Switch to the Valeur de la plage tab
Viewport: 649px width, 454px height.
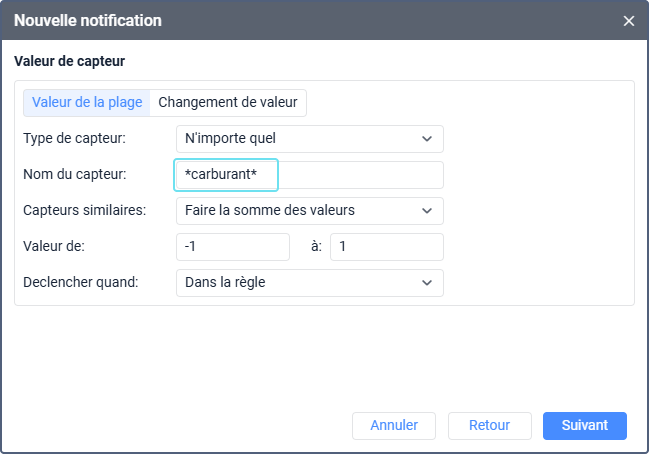(x=88, y=103)
